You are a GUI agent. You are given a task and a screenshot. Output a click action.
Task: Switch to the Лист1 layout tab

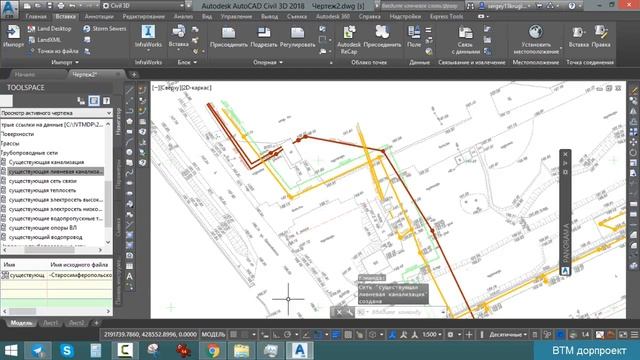pos(51,323)
